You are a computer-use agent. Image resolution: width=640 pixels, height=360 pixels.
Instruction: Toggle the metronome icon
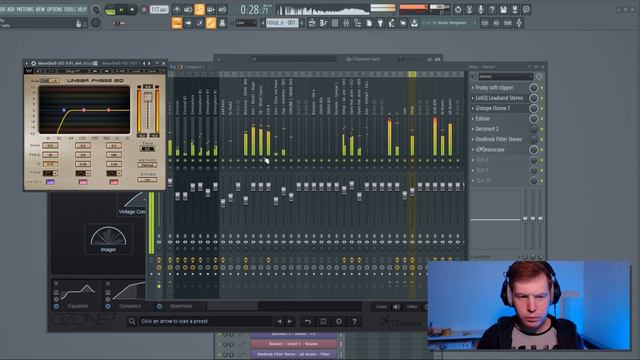(177, 9)
